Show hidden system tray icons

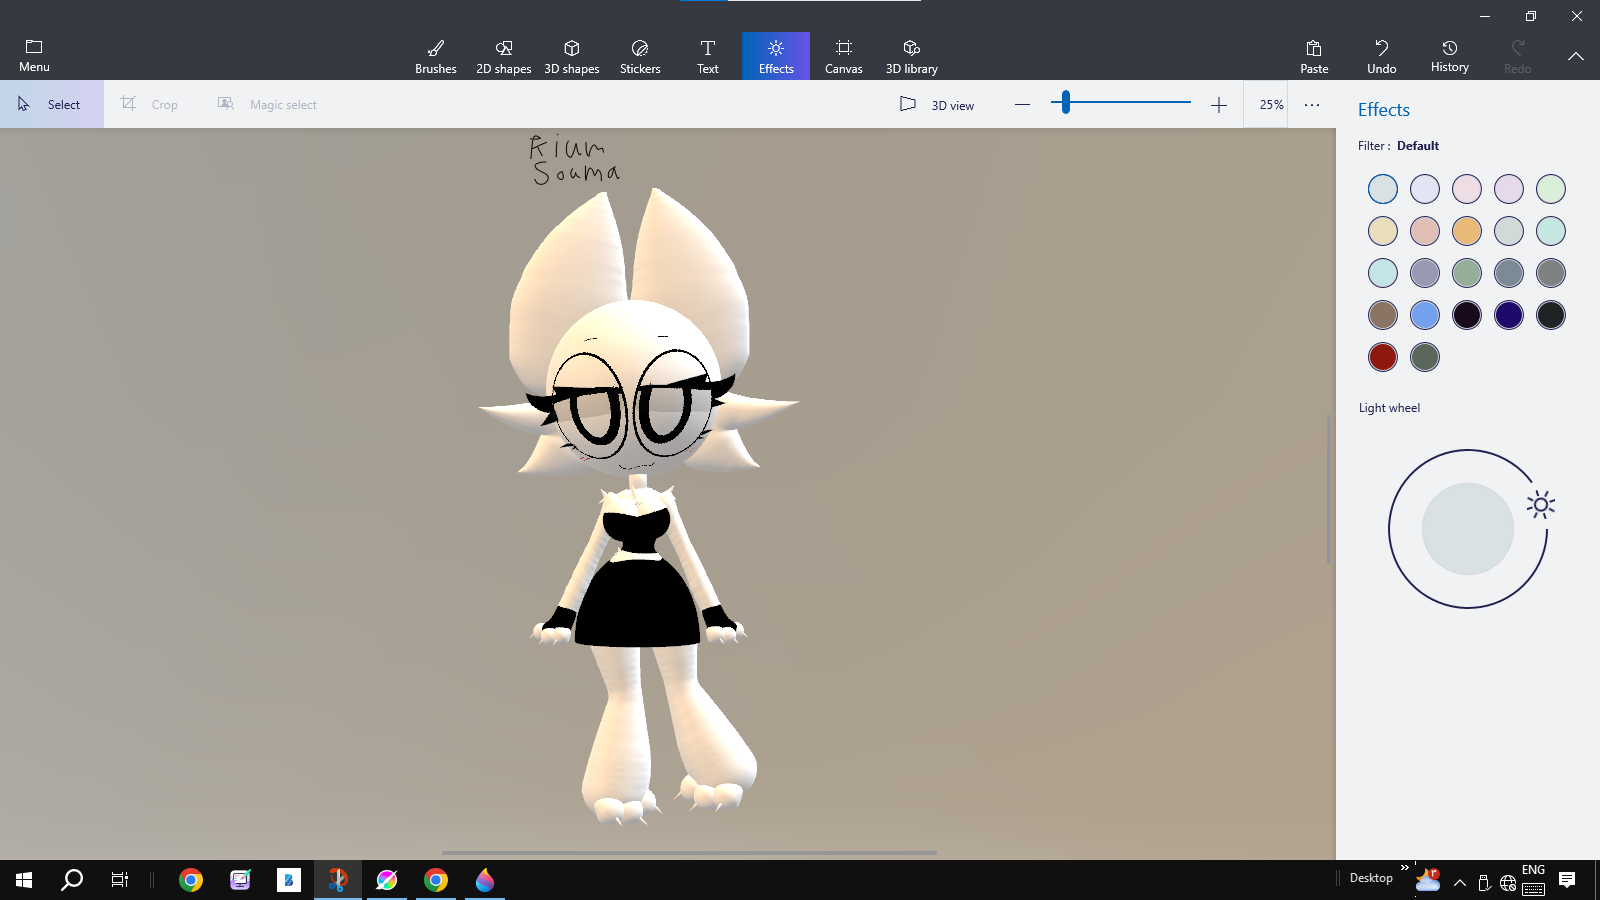pos(1460,881)
